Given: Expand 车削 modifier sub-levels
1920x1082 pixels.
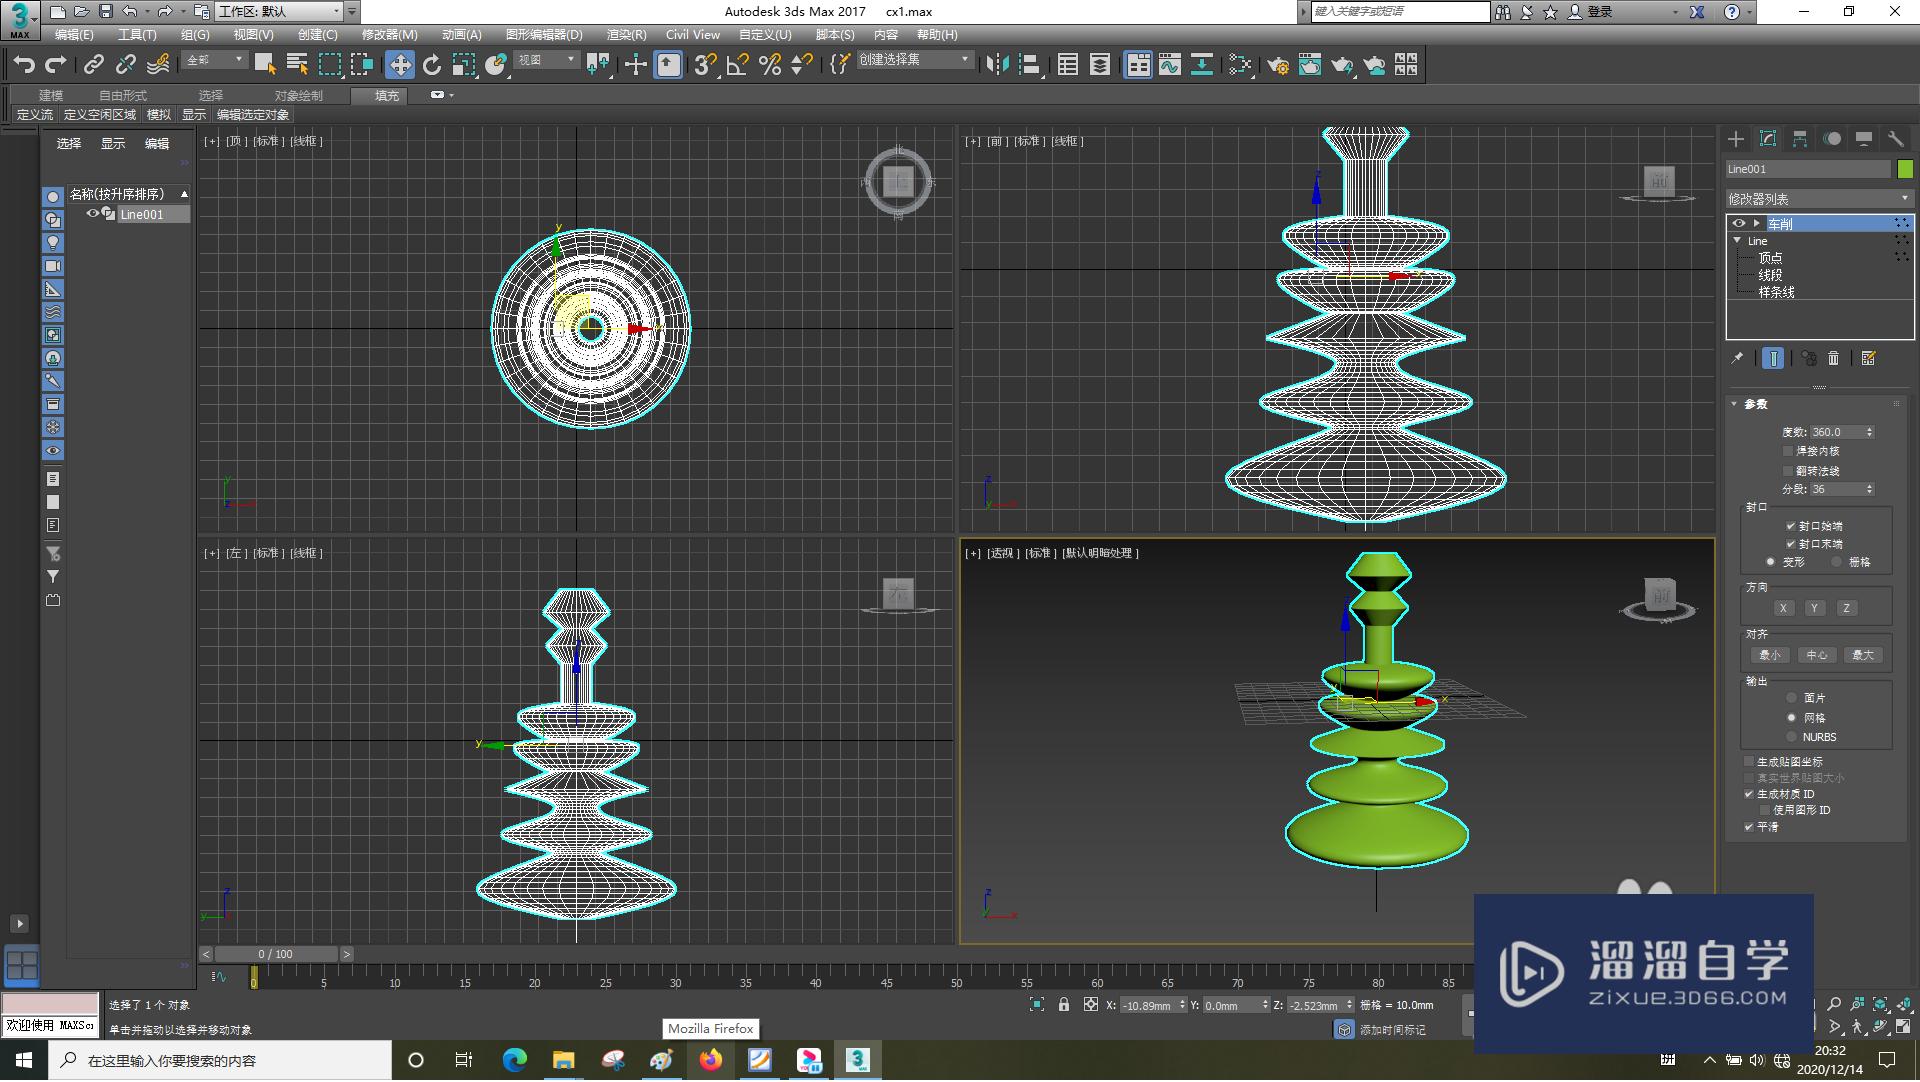Looking at the screenshot, I should tap(1756, 223).
